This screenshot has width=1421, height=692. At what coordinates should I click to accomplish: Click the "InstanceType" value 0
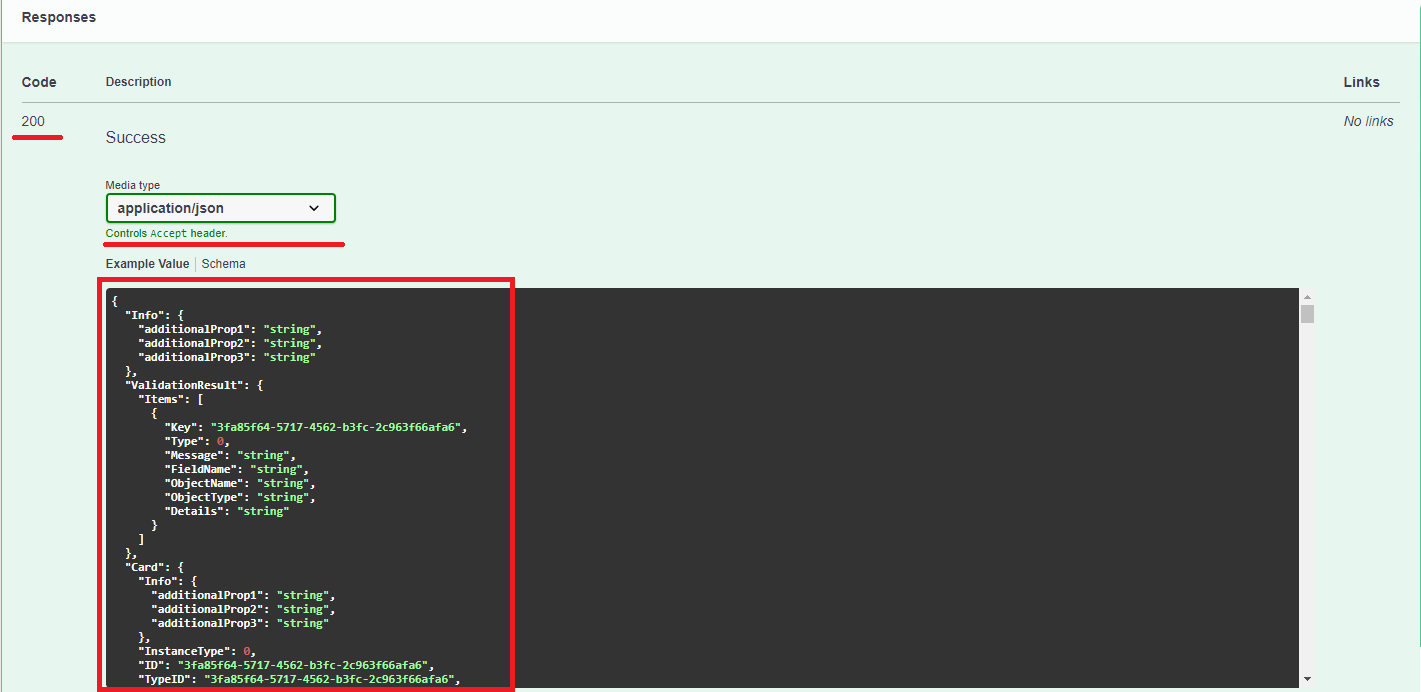click(x=247, y=651)
